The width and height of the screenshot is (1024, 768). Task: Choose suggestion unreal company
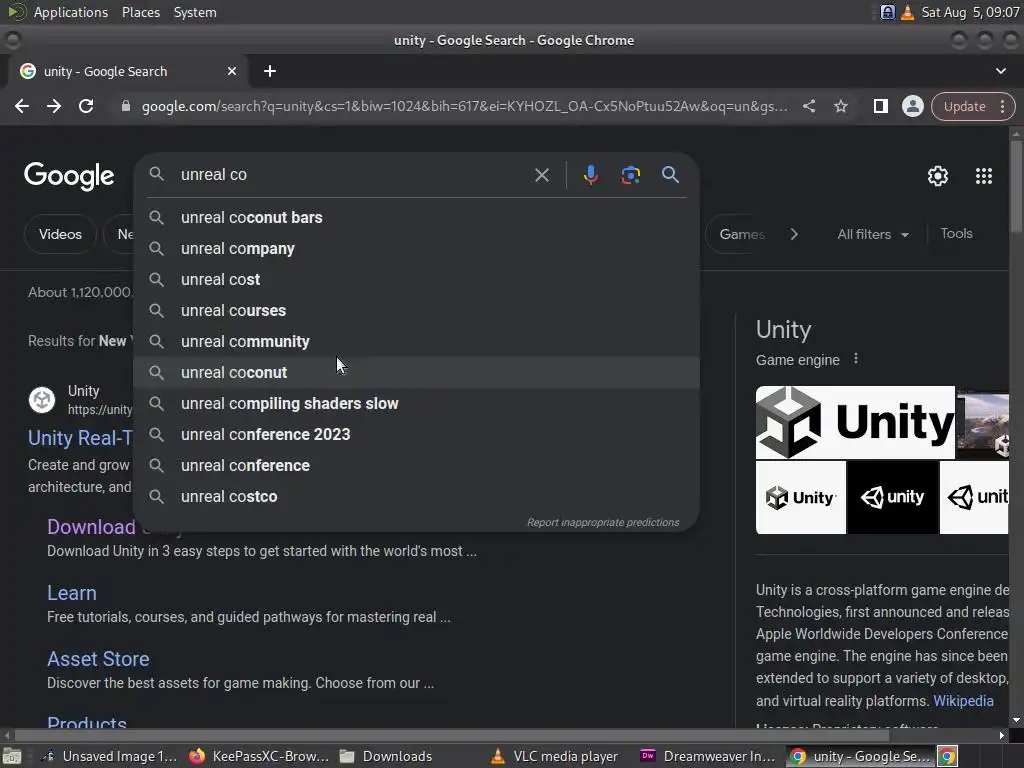pyautogui.click(x=417, y=248)
